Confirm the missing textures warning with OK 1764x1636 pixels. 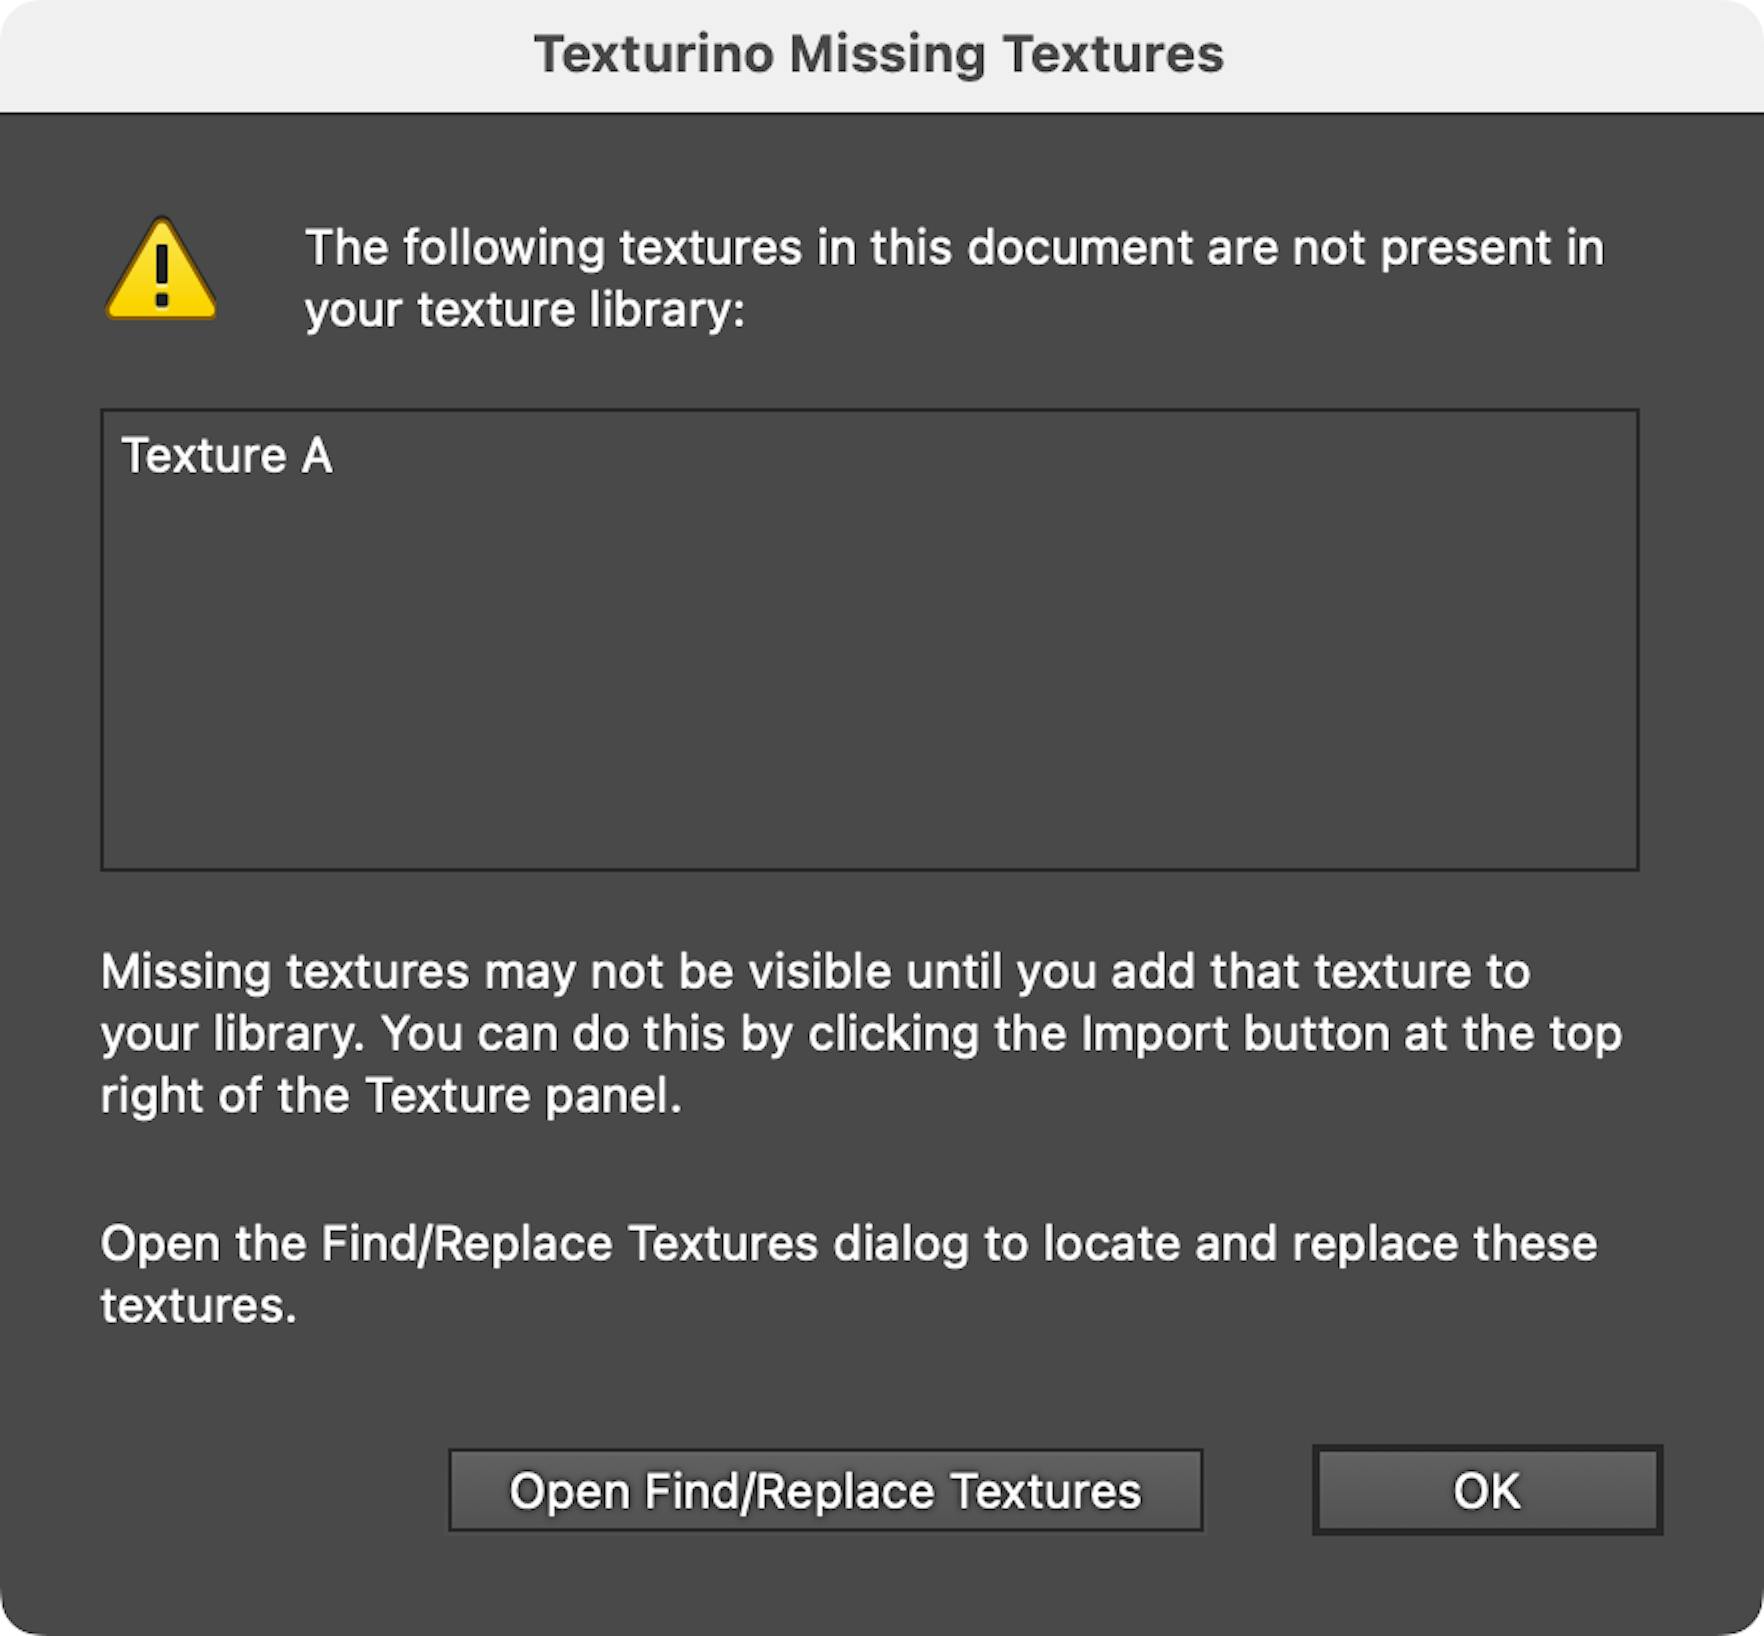point(1487,1492)
